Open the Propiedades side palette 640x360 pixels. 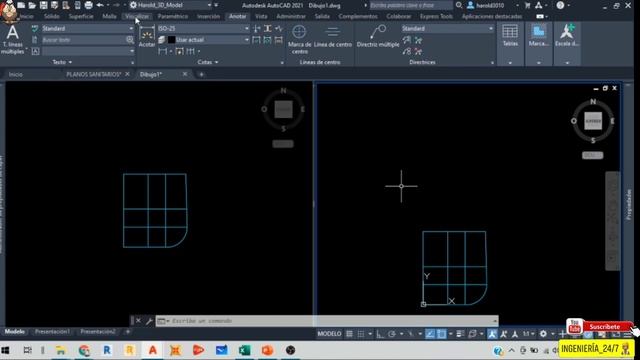tap(629, 205)
